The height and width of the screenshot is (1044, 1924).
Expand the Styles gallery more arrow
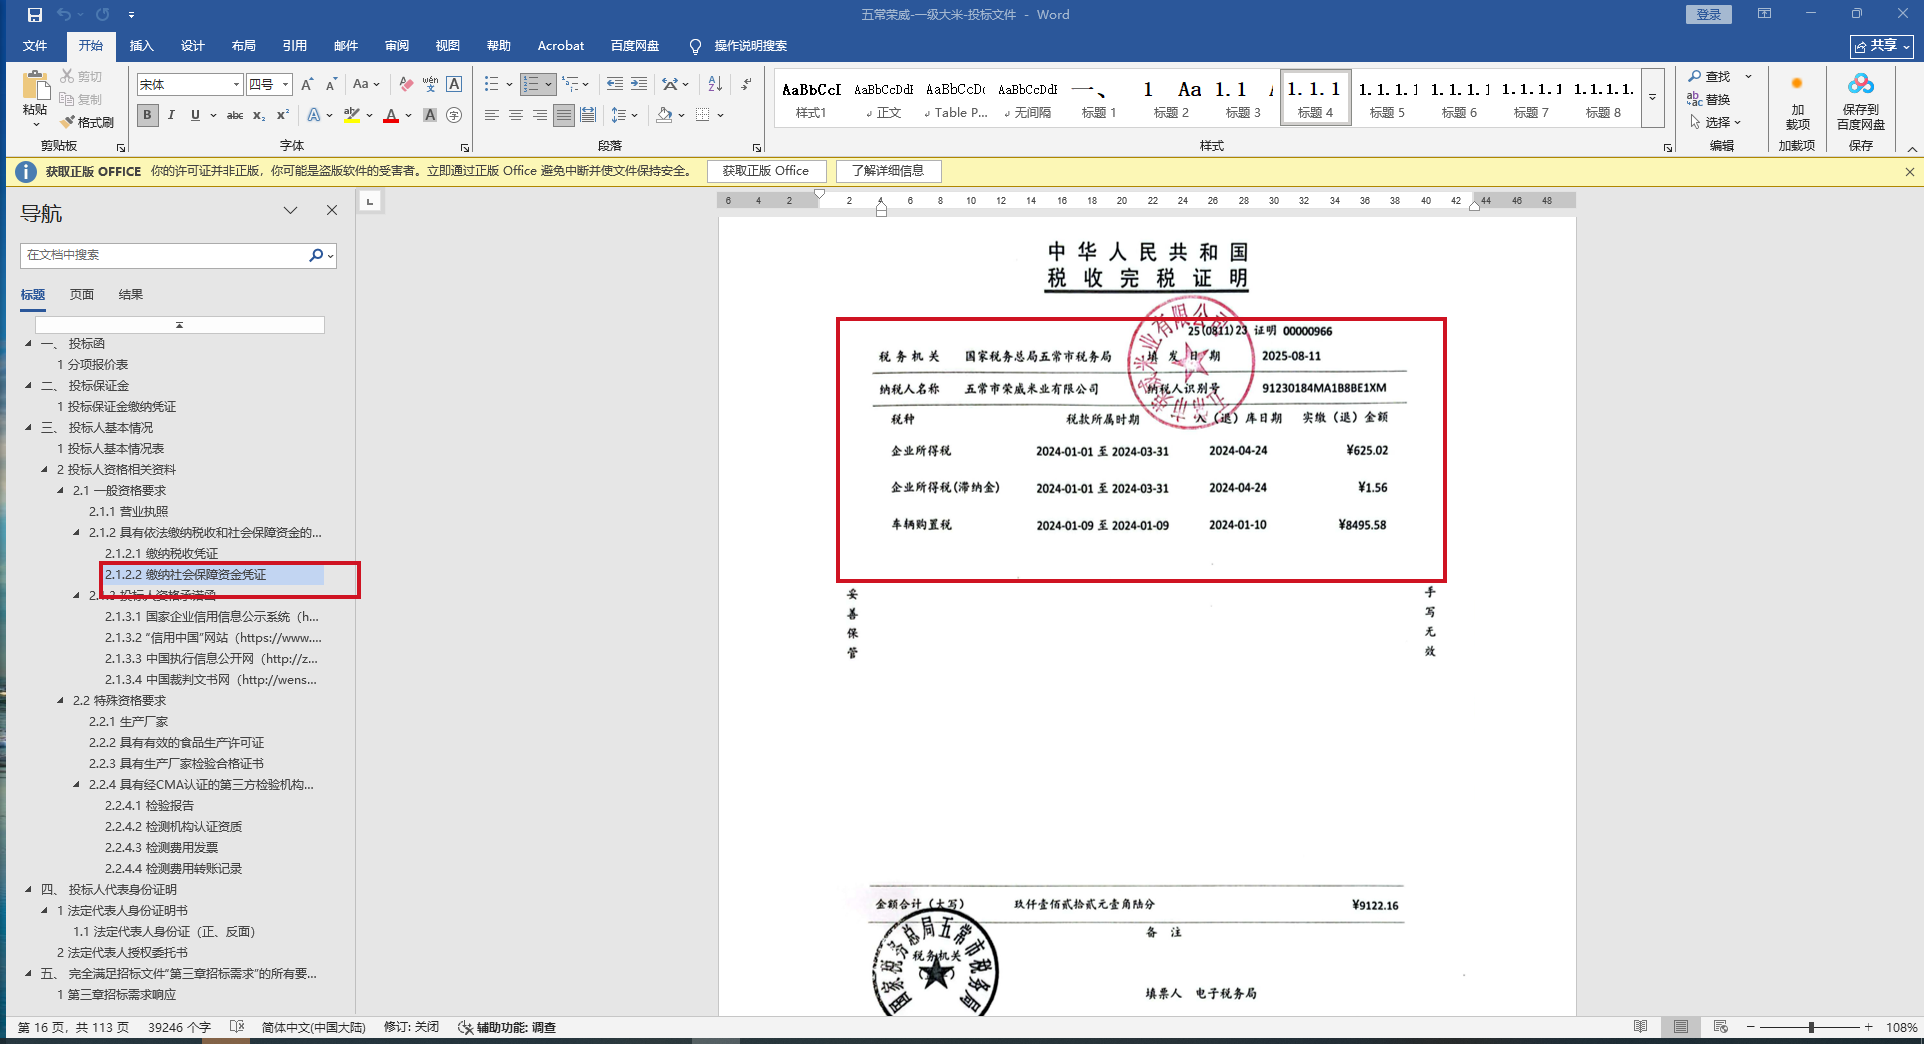(1653, 97)
